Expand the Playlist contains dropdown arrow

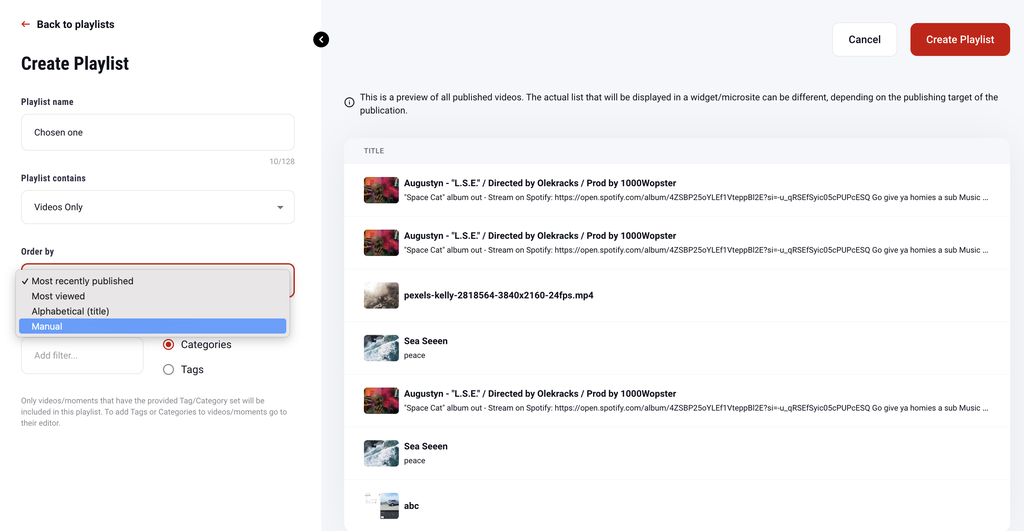point(280,208)
